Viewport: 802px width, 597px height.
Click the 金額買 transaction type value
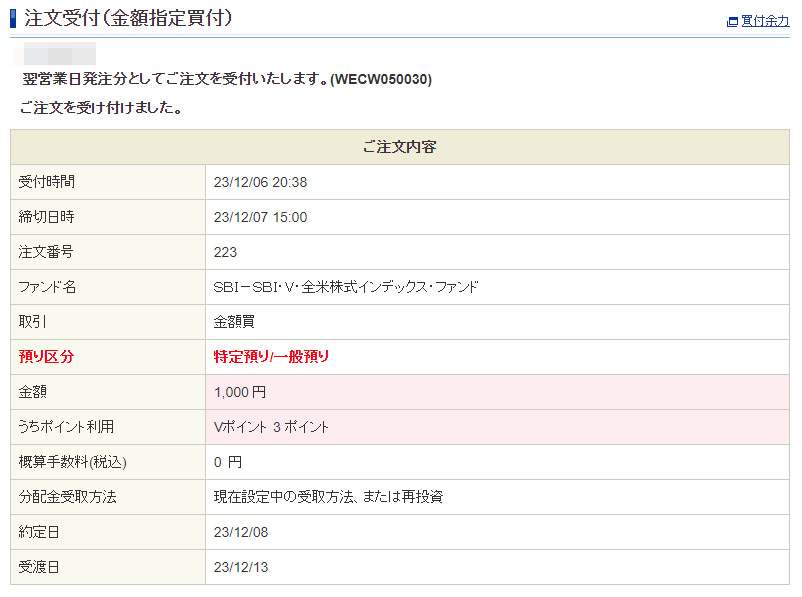click(x=234, y=322)
